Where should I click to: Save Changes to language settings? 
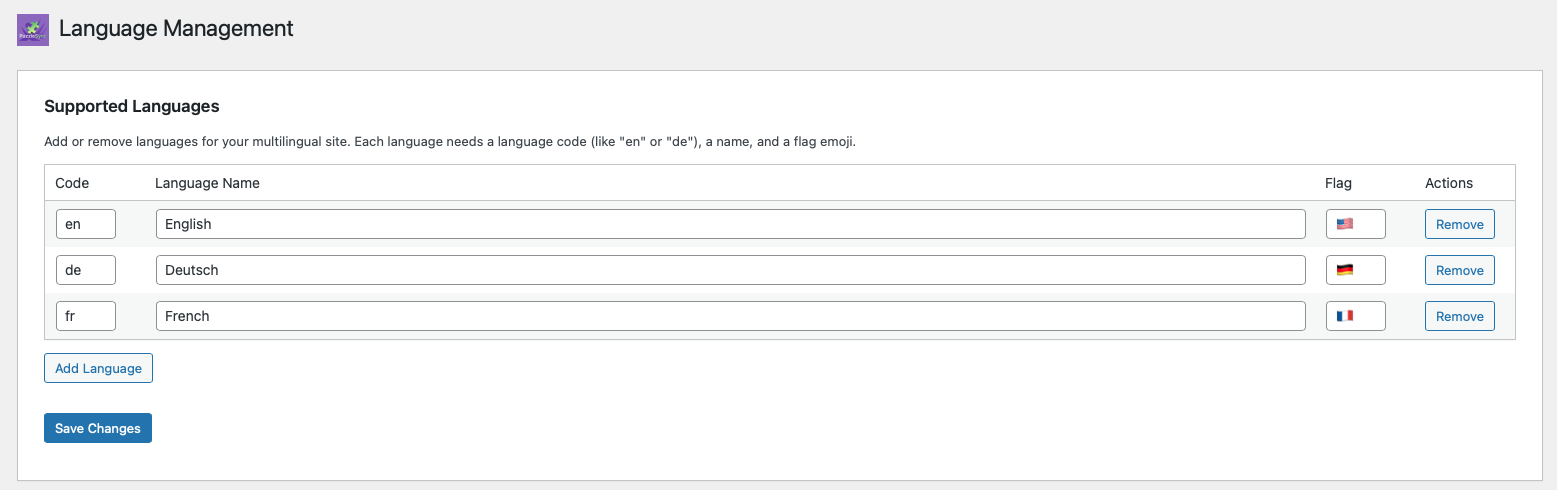pos(98,428)
